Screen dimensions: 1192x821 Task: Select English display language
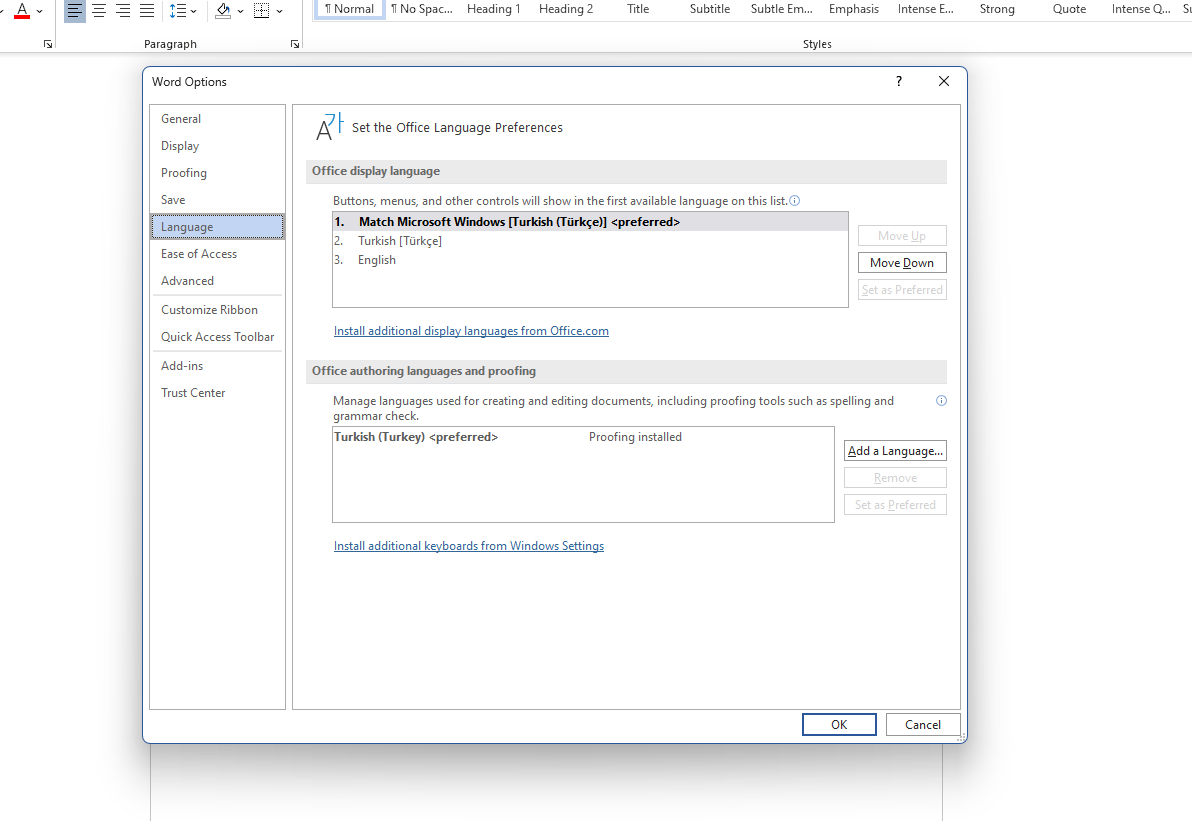coord(590,260)
